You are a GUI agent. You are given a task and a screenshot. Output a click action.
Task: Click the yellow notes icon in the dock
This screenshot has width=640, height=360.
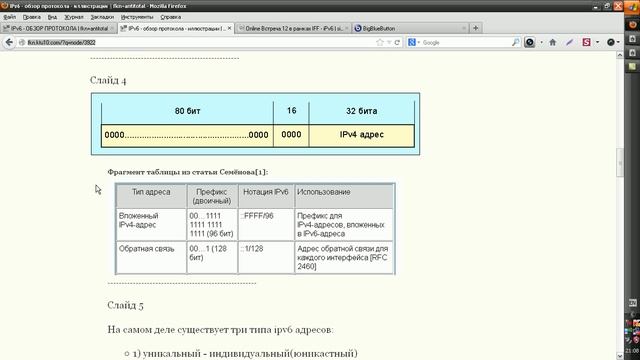(x=632, y=66)
